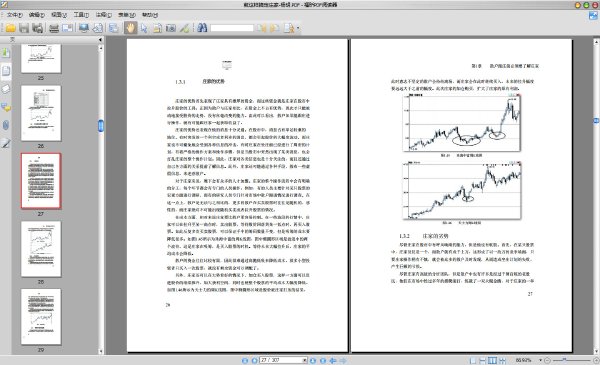600x365 pixels.
Task: Click the next view grey arrow
Action: point(342,360)
